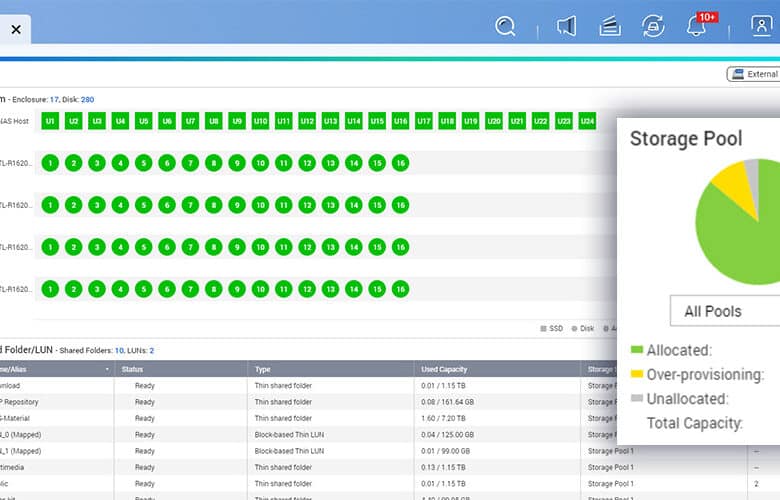This screenshot has height=500, width=780.
Task: Click the gray Unallocated legend swatch
Action: tap(637, 398)
